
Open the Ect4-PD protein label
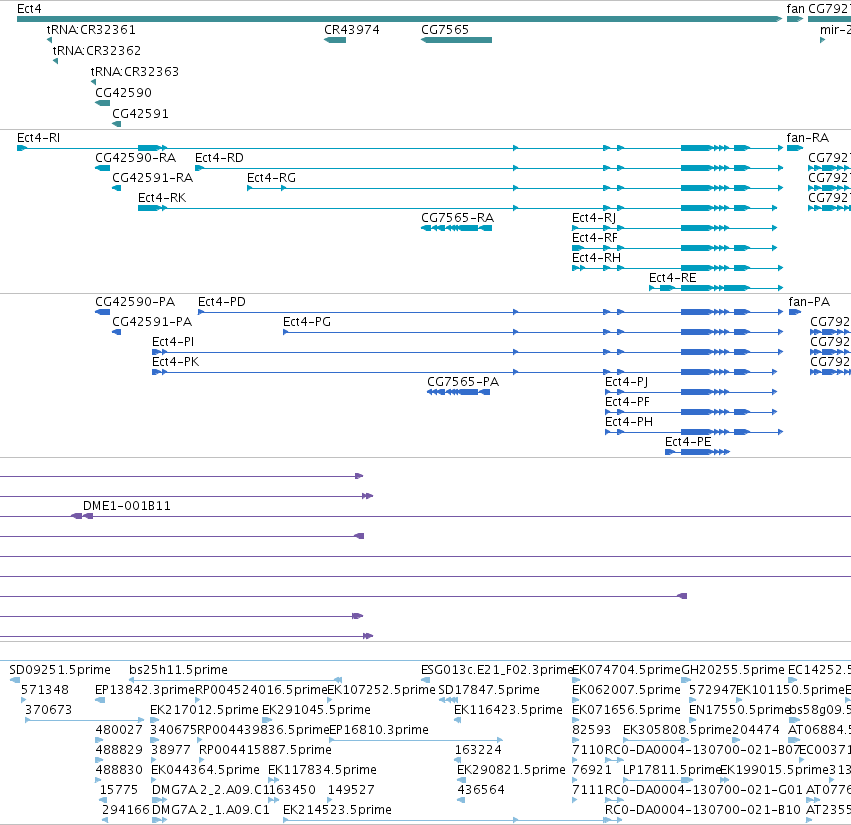(221, 302)
